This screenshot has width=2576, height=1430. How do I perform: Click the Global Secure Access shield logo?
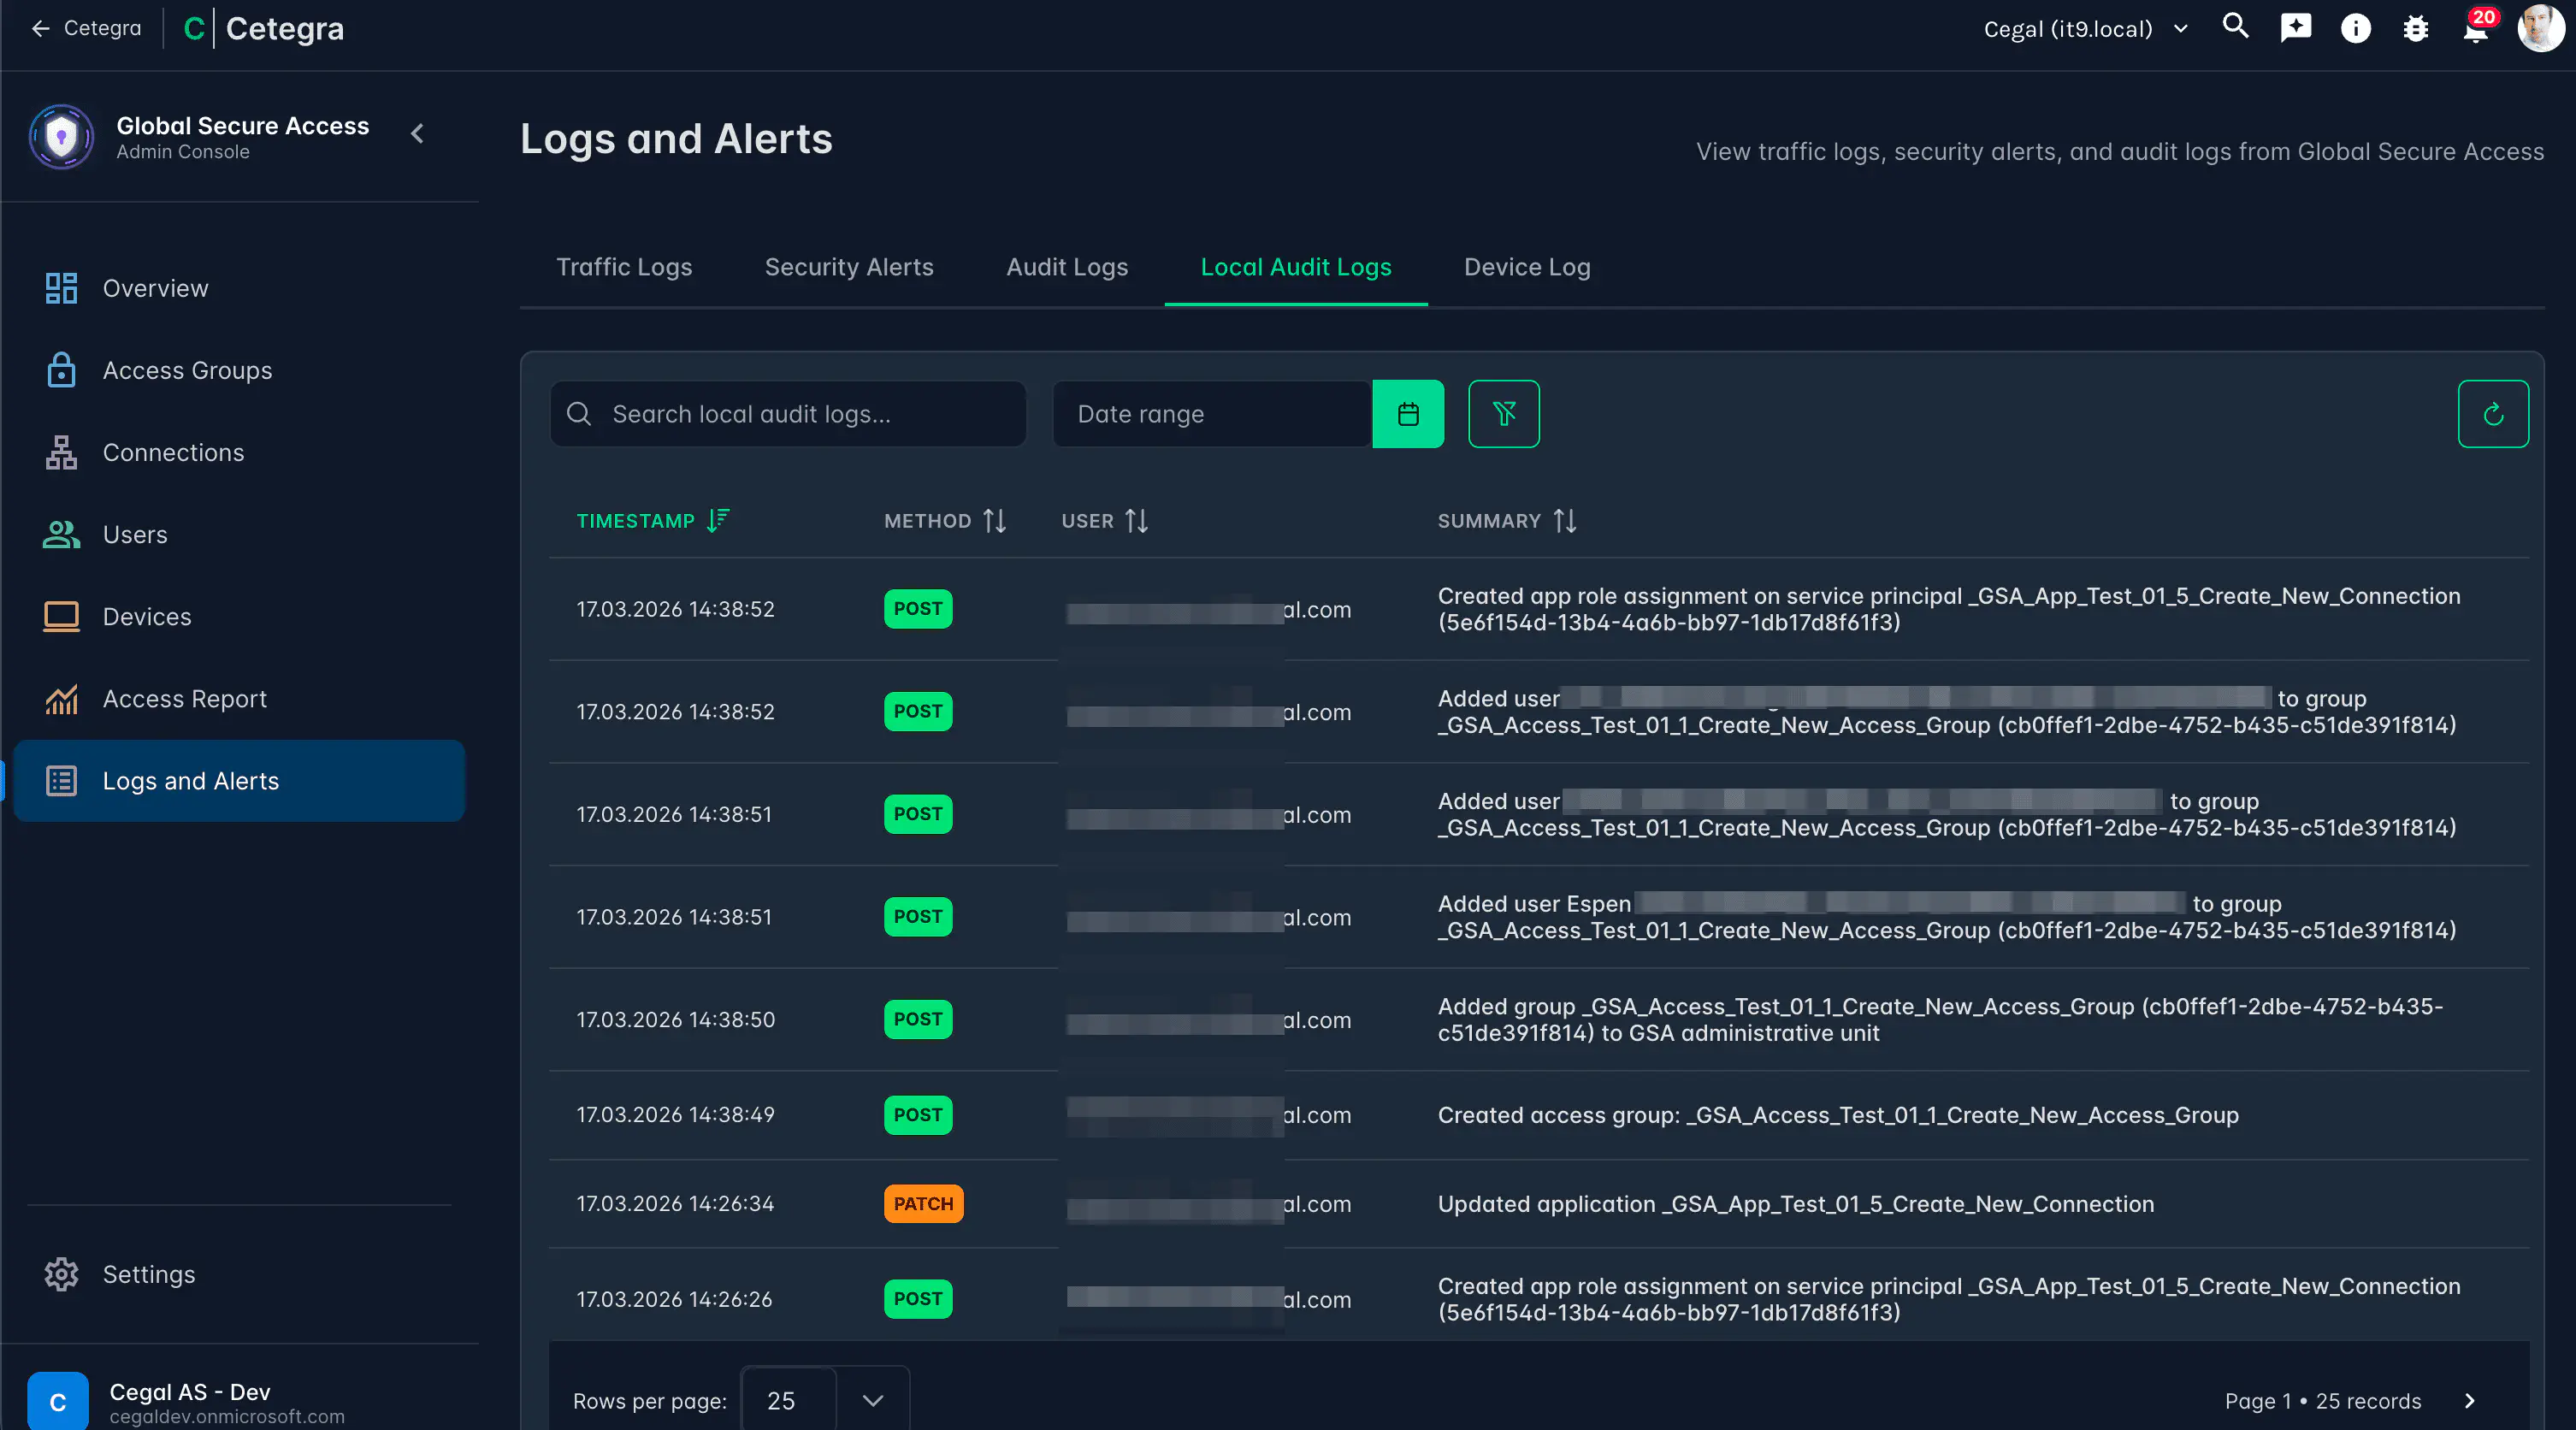pos(61,136)
